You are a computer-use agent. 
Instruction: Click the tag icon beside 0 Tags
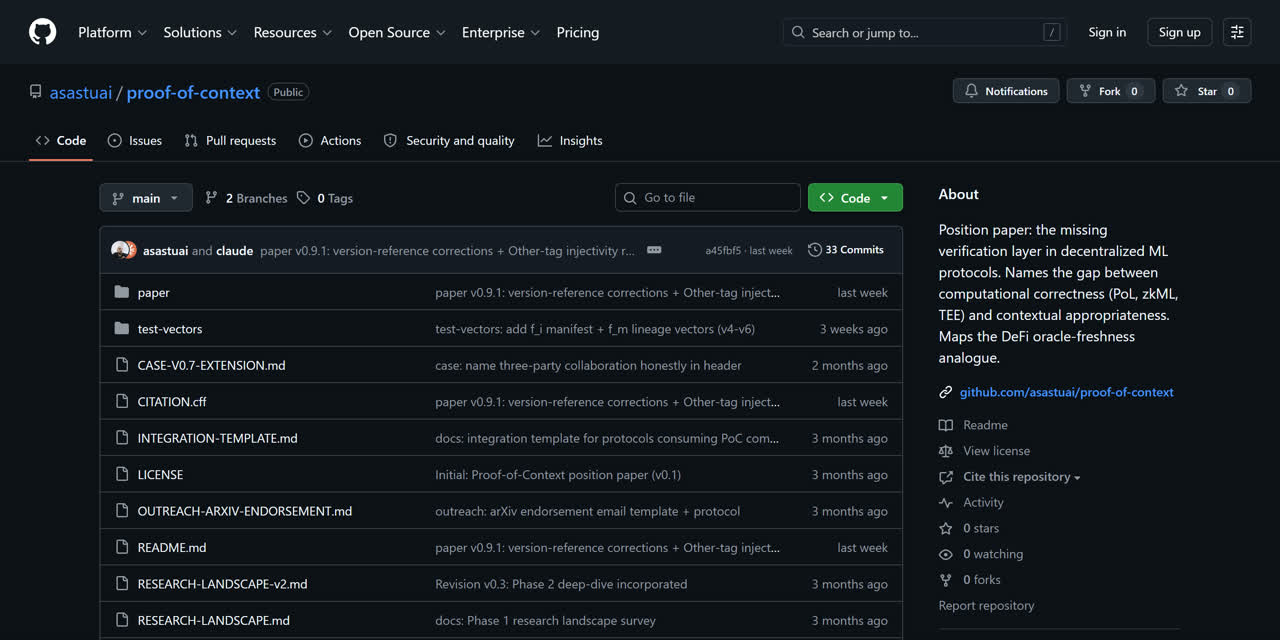pos(304,198)
